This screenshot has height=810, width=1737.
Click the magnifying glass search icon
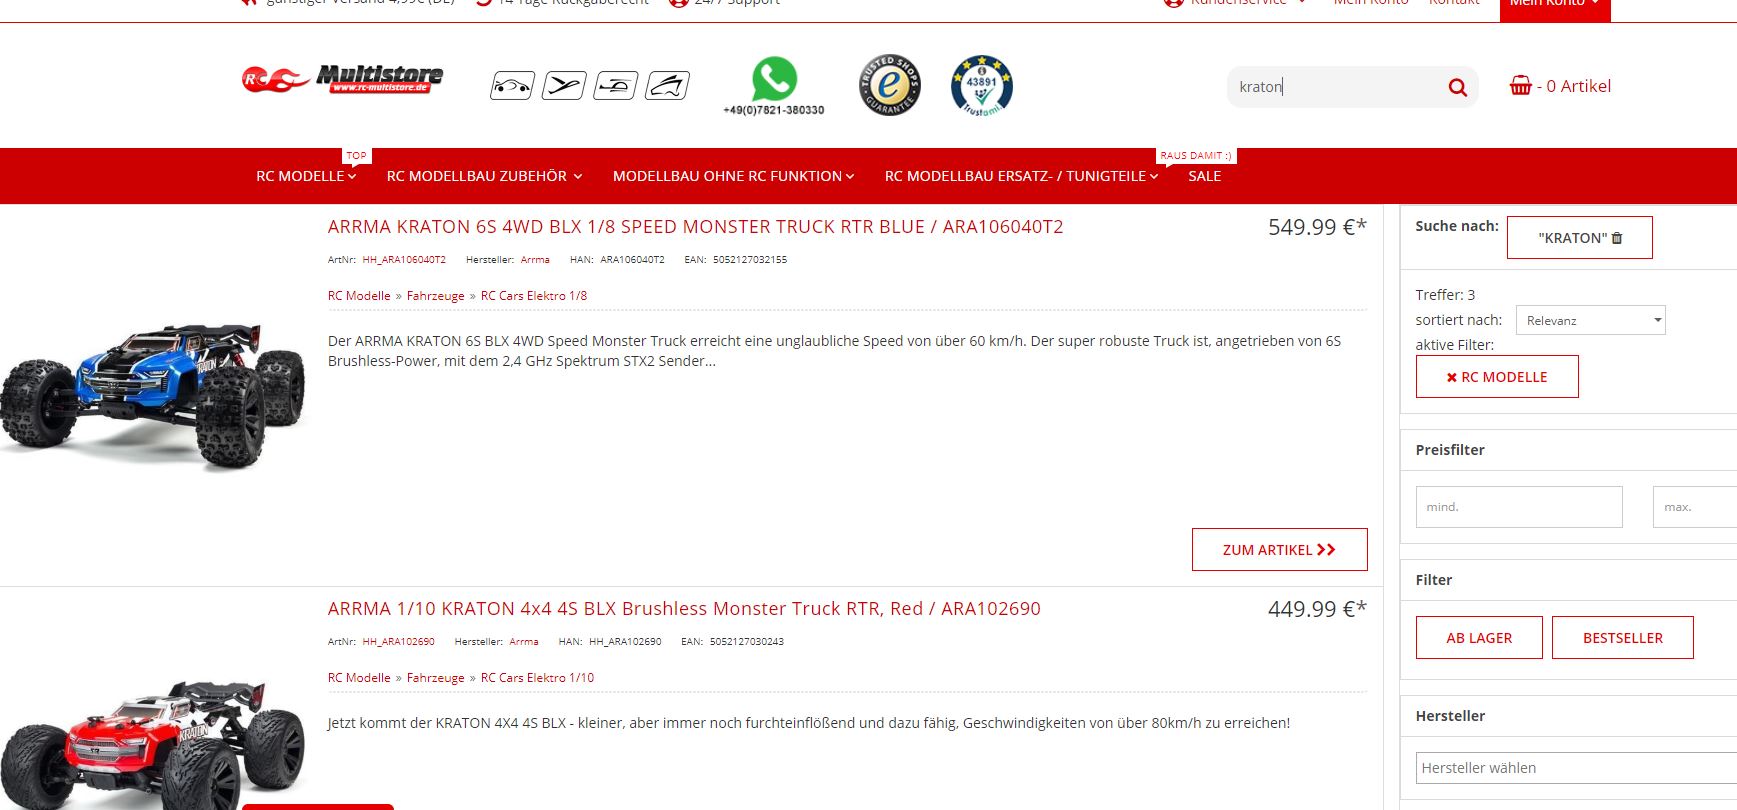[x=1457, y=88]
